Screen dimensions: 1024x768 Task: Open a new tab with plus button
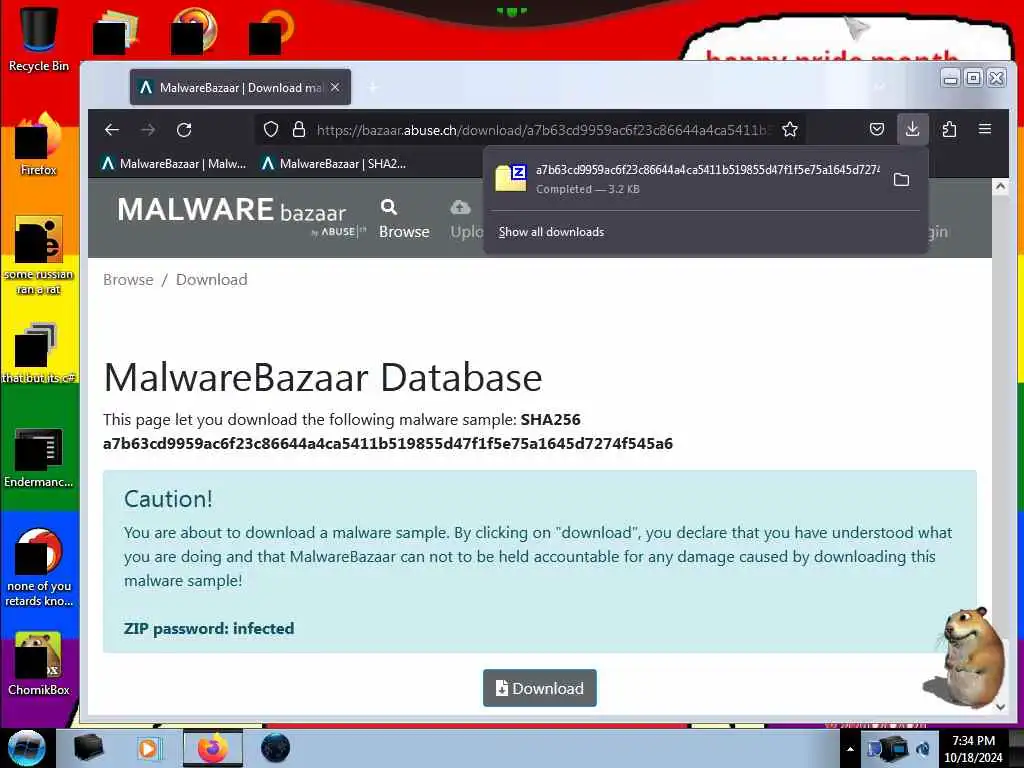(x=373, y=88)
